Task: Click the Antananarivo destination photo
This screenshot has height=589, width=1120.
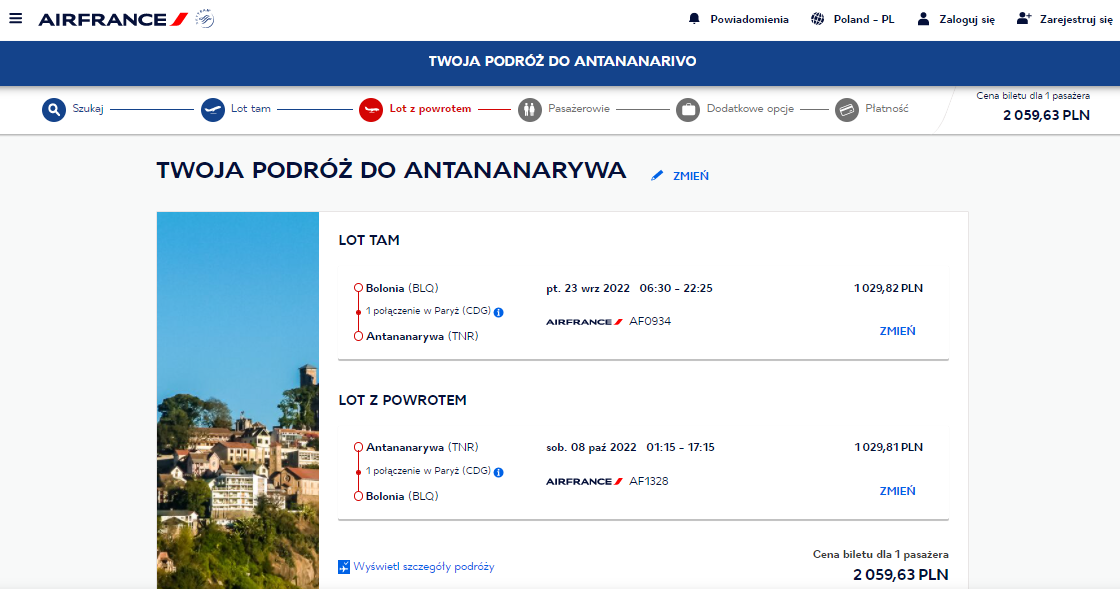Action: (238, 401)
